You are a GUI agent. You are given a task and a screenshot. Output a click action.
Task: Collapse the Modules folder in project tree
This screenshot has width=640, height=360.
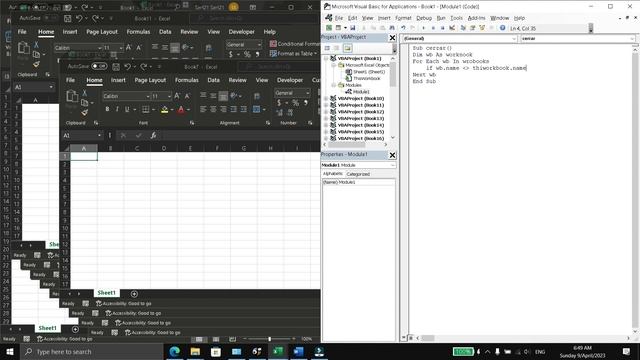pos(333,85)
